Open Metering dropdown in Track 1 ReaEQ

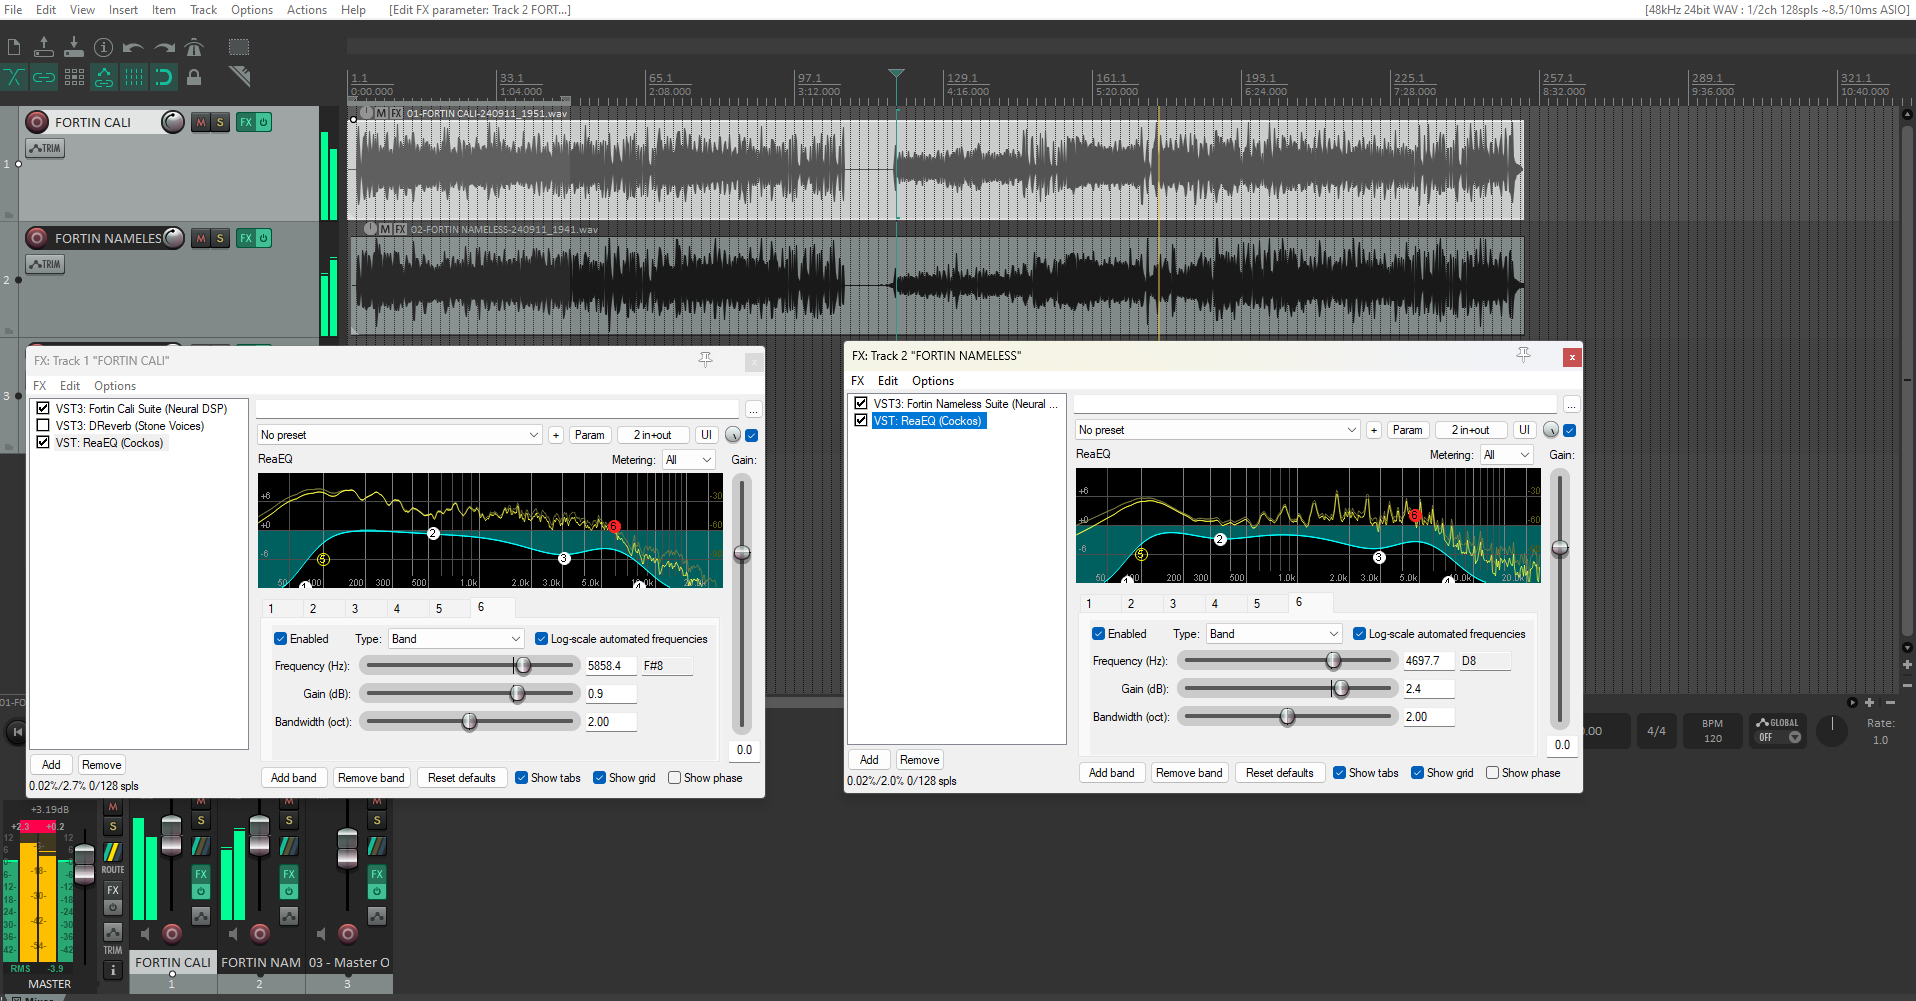(689, 460)
